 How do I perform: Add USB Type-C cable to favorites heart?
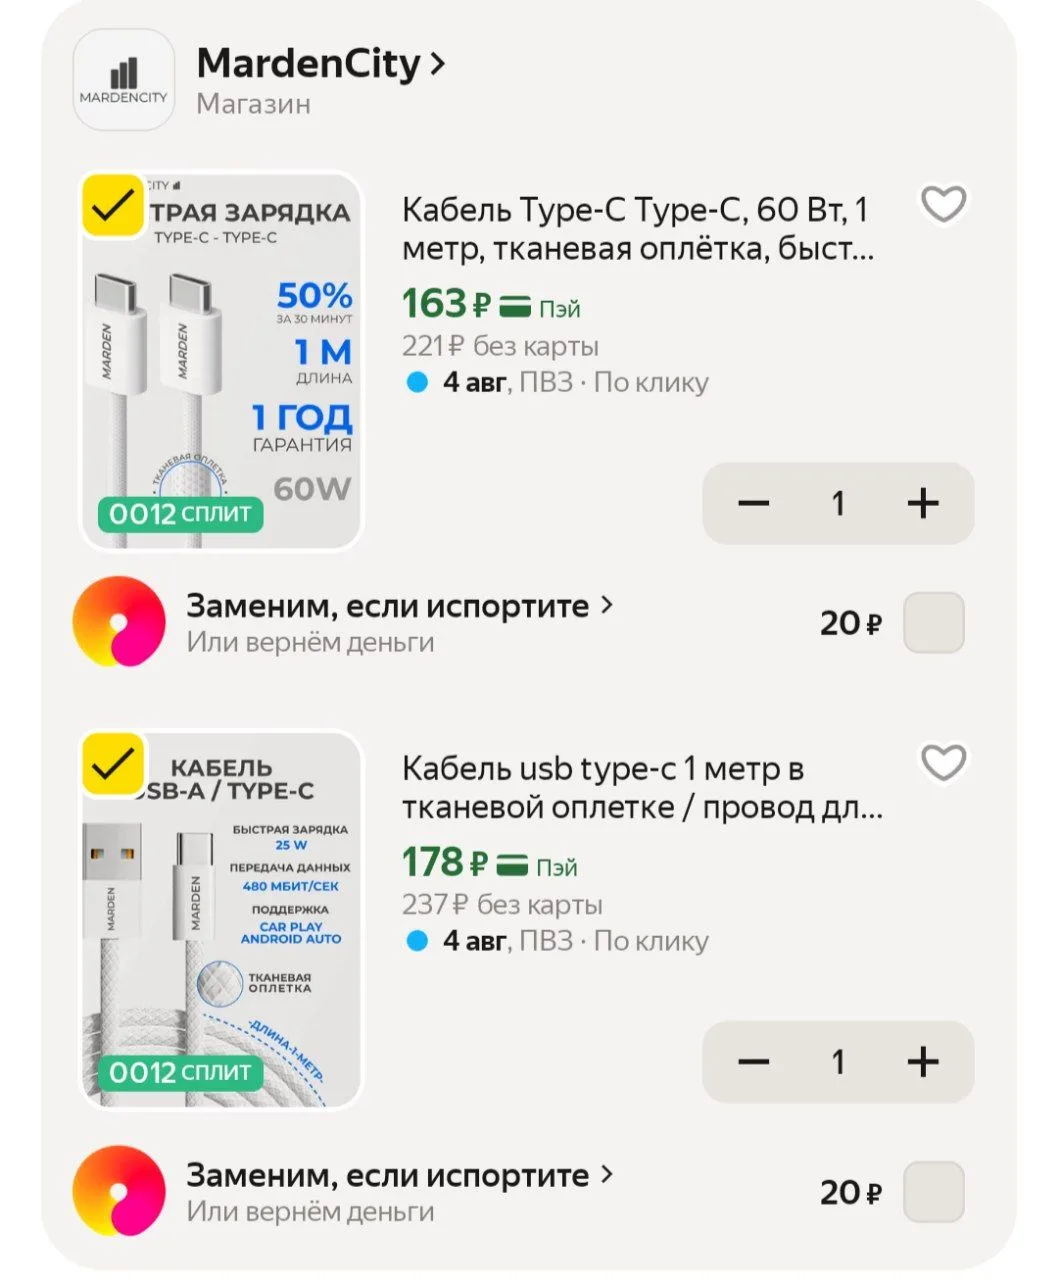(943, 764)
